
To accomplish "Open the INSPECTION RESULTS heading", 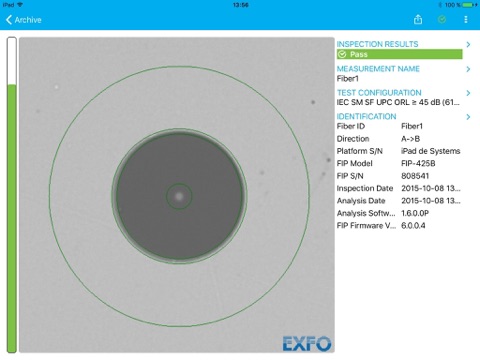I will click(377, 44).
